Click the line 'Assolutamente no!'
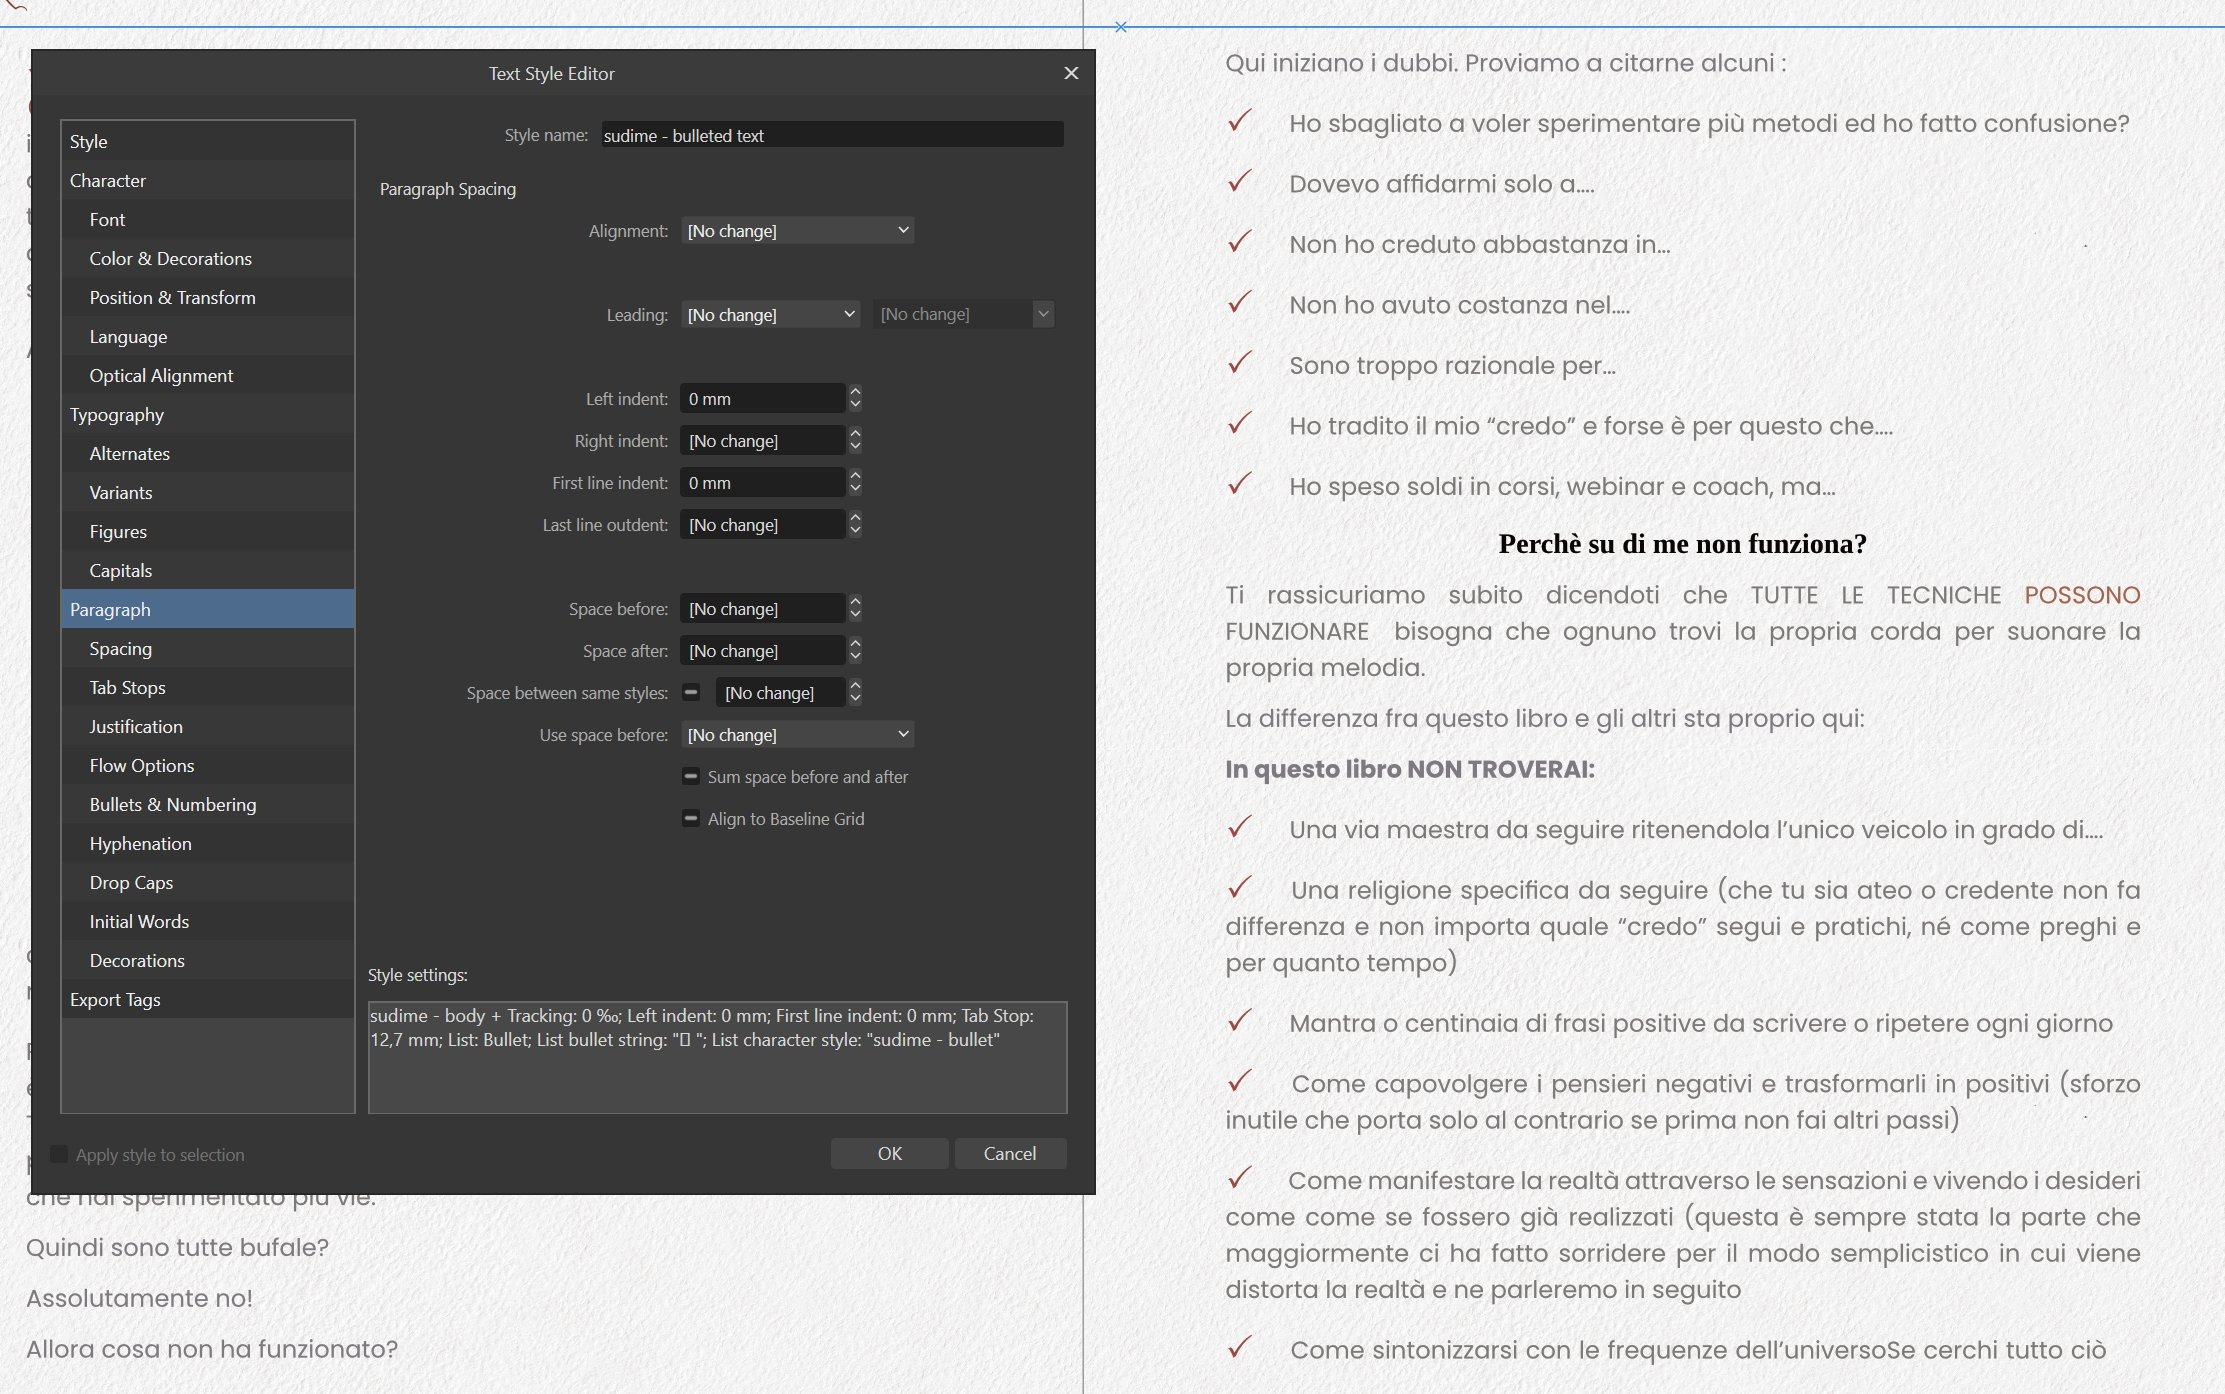This screenshot has width=2225, height=1394. (139, 1299)
